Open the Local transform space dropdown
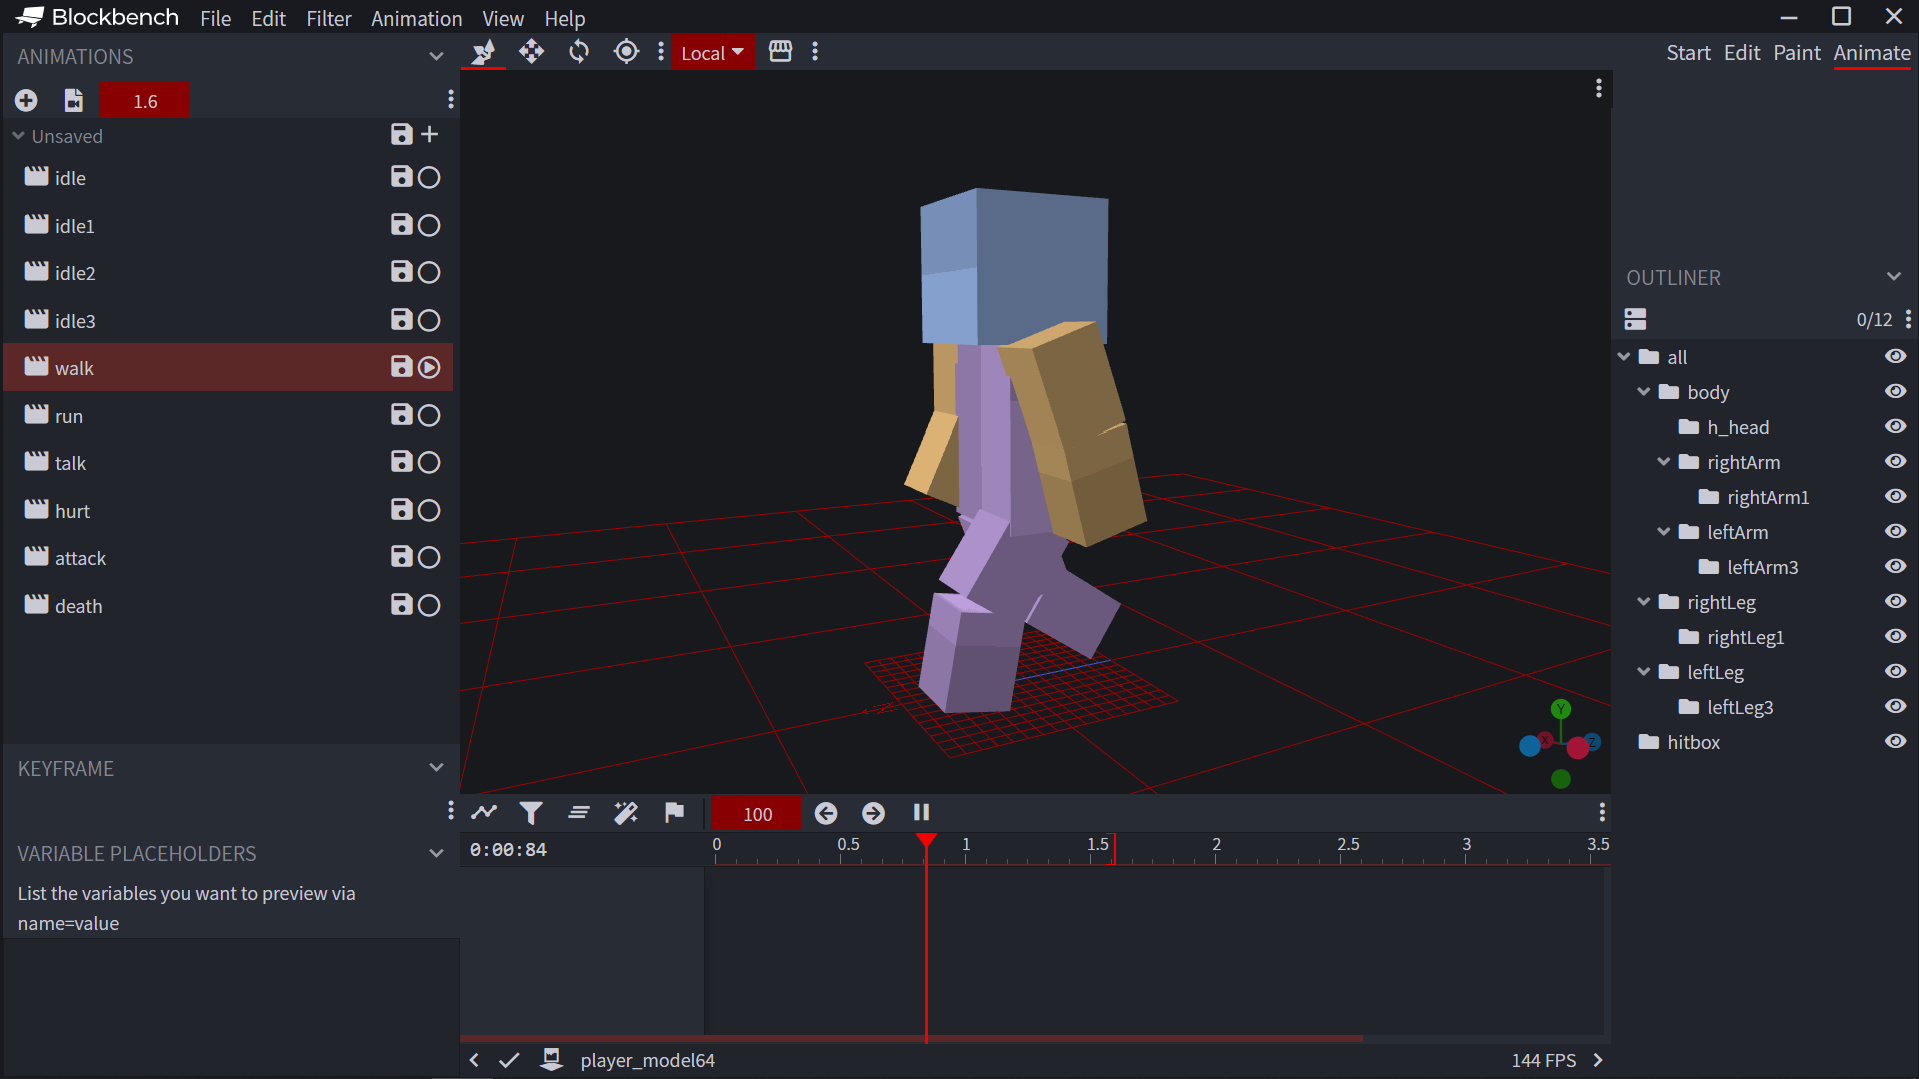This screenshot has height=1079, width=1919. point(713,53)
